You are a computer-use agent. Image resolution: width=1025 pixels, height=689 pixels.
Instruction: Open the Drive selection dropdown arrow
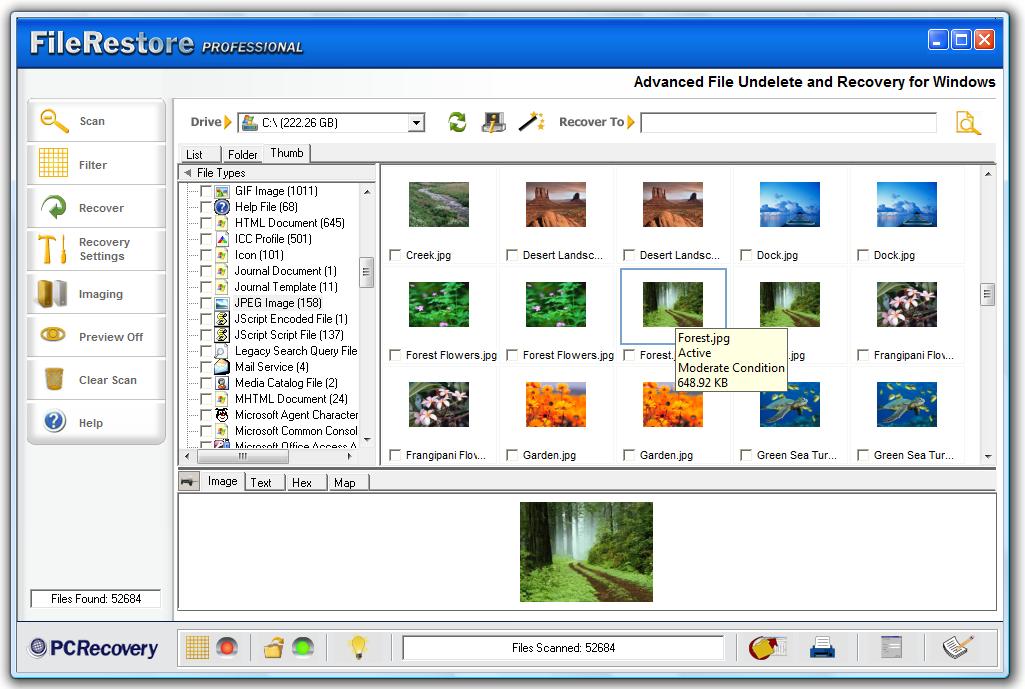pos(416,123)
